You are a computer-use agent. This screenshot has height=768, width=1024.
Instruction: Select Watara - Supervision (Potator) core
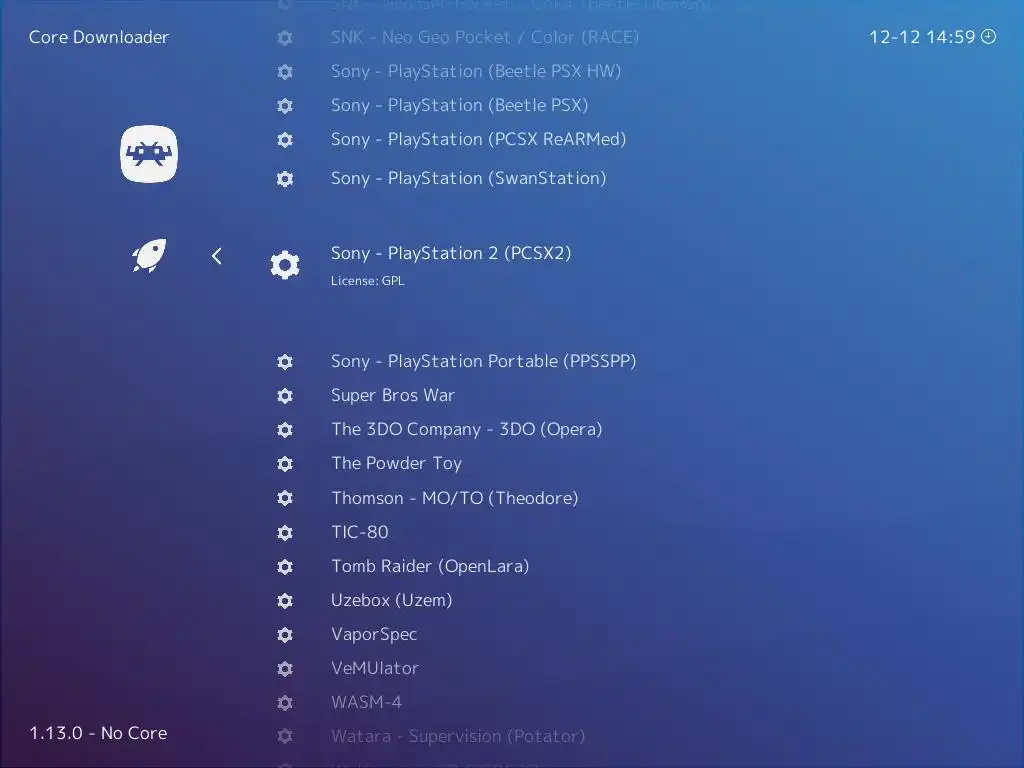click(458, 736)
